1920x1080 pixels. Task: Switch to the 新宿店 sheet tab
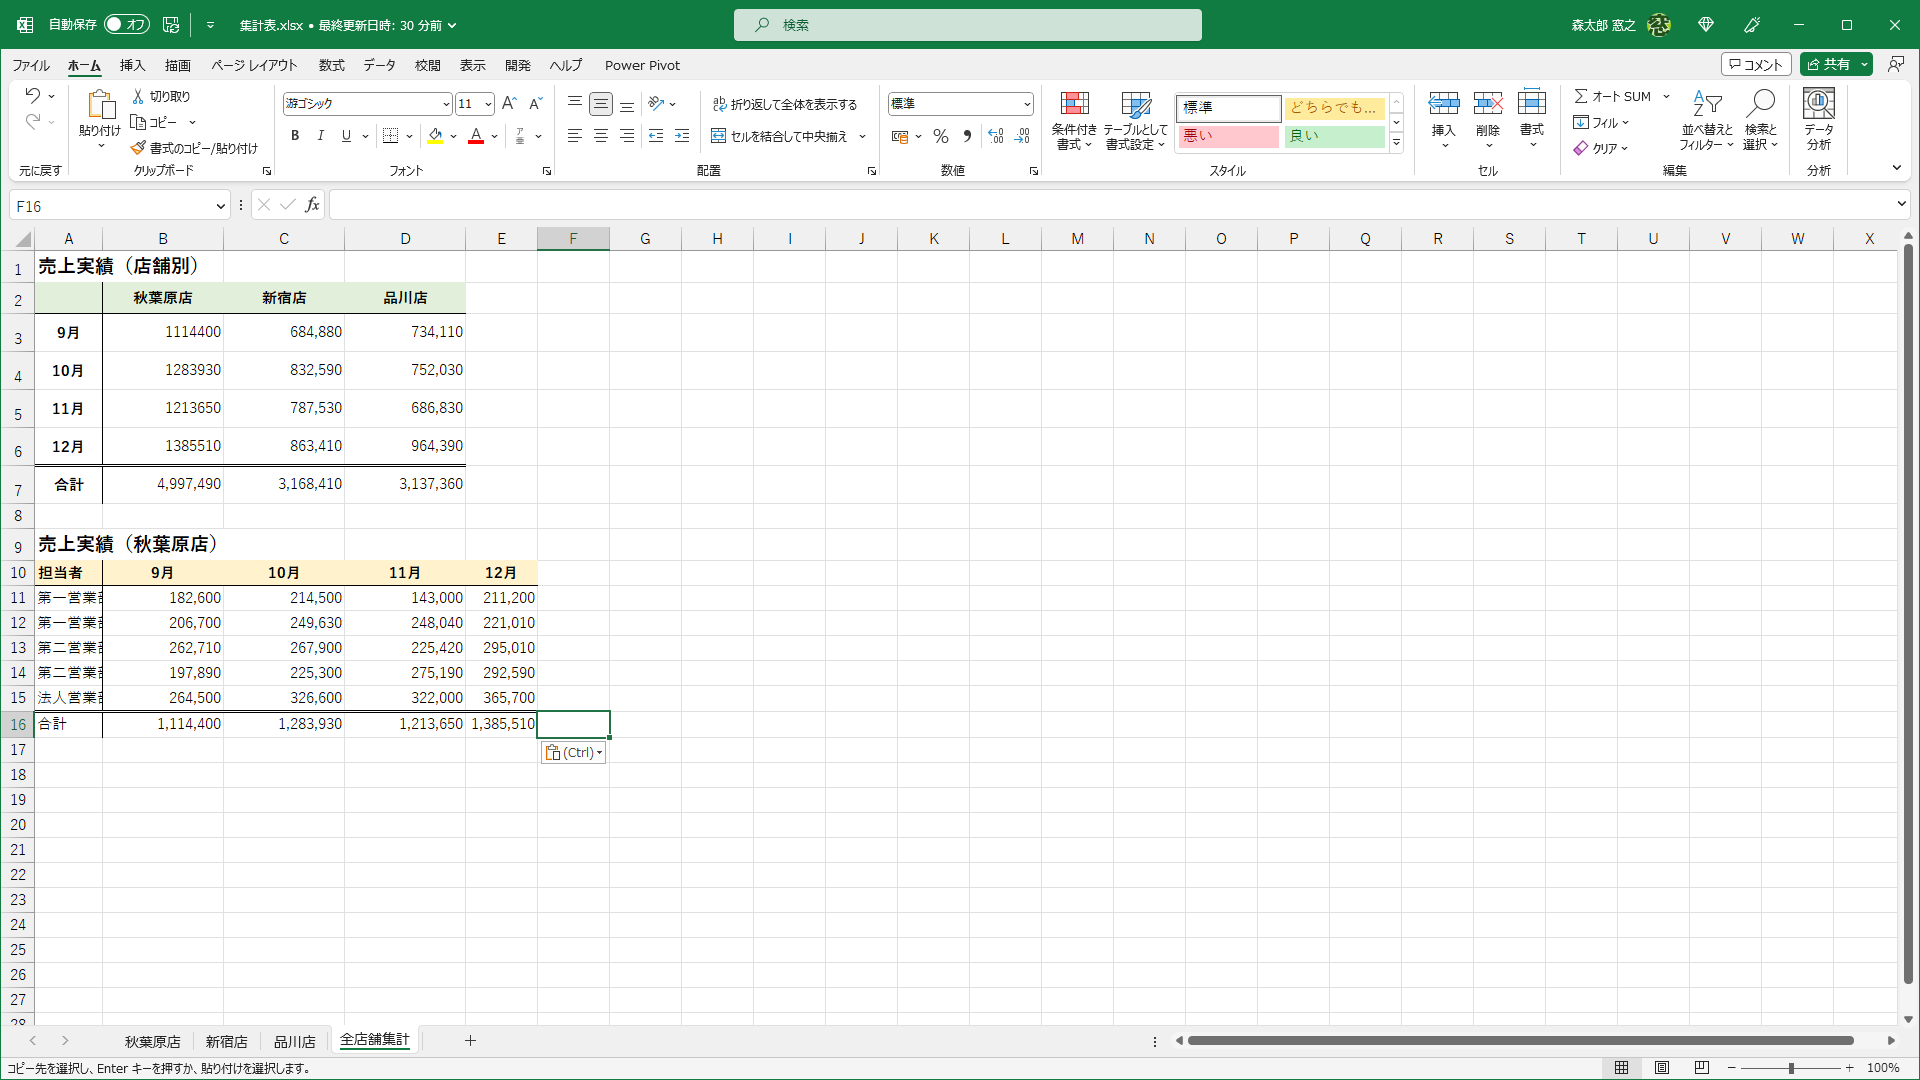coord(226,1041)
